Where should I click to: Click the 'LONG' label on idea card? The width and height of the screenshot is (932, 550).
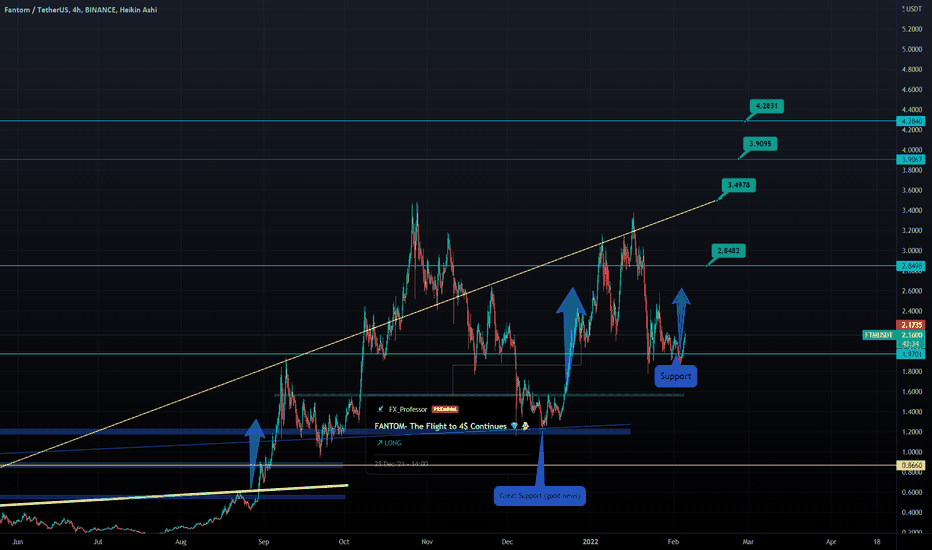pos(393,443)
